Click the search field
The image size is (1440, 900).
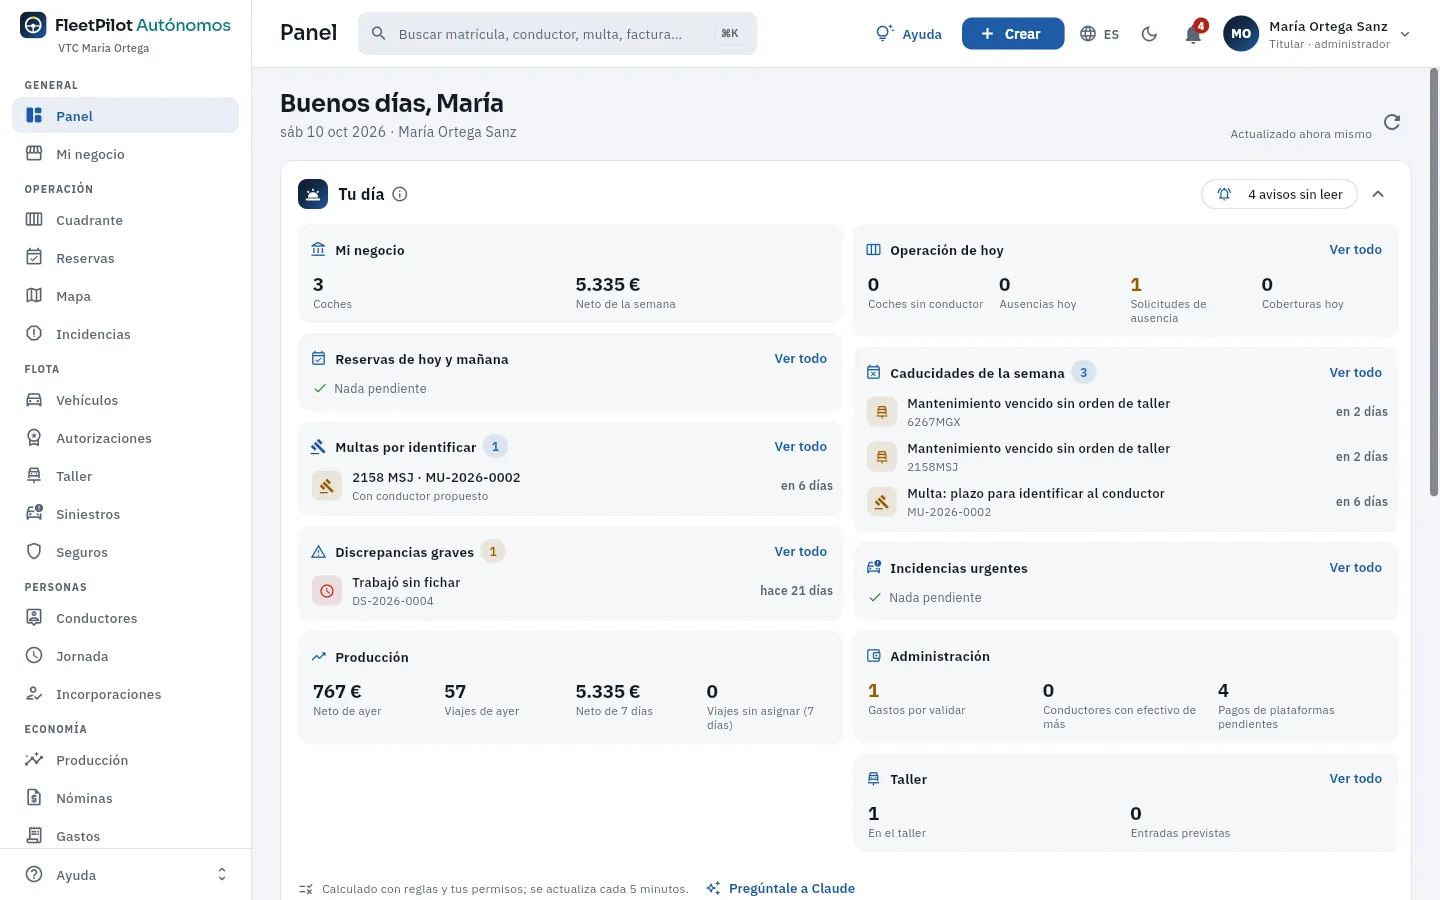click(558, 34)
